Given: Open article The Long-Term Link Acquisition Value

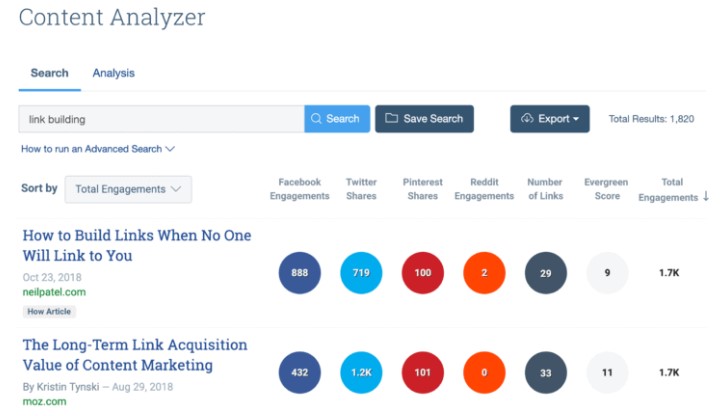Looking at the screenshot, I should [135, 355].
